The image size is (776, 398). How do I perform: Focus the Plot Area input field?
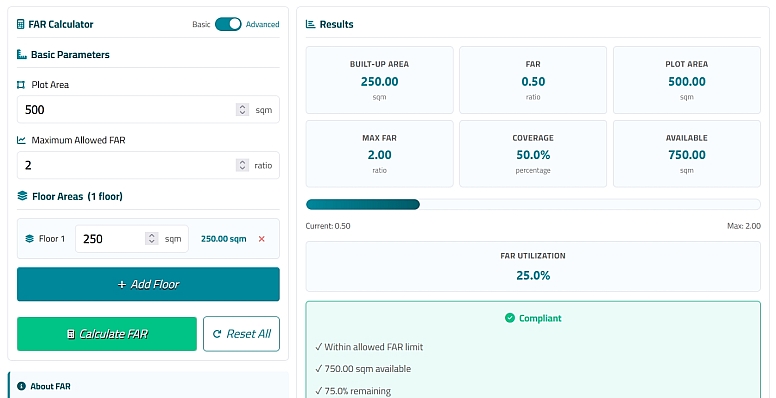click(x=148, y=109)
